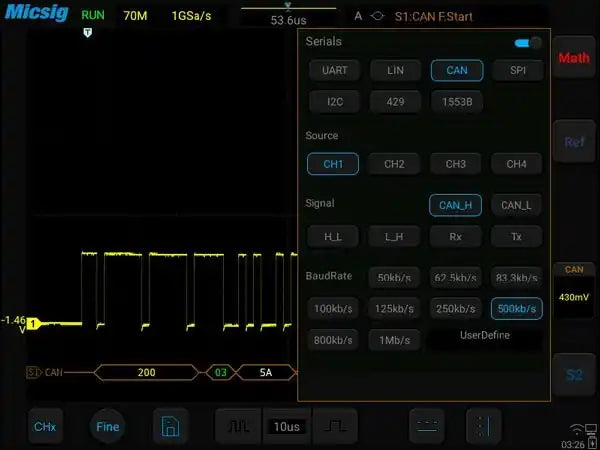Select CH2 as decode source
The image size is (600, 450).
coord(394,164)
